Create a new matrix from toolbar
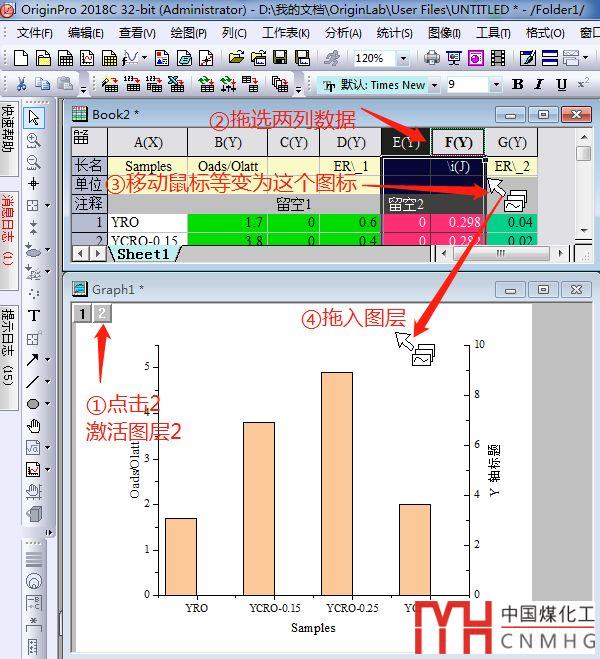Image resolution: width=600 pixels, height=659 pixels. 109,58
